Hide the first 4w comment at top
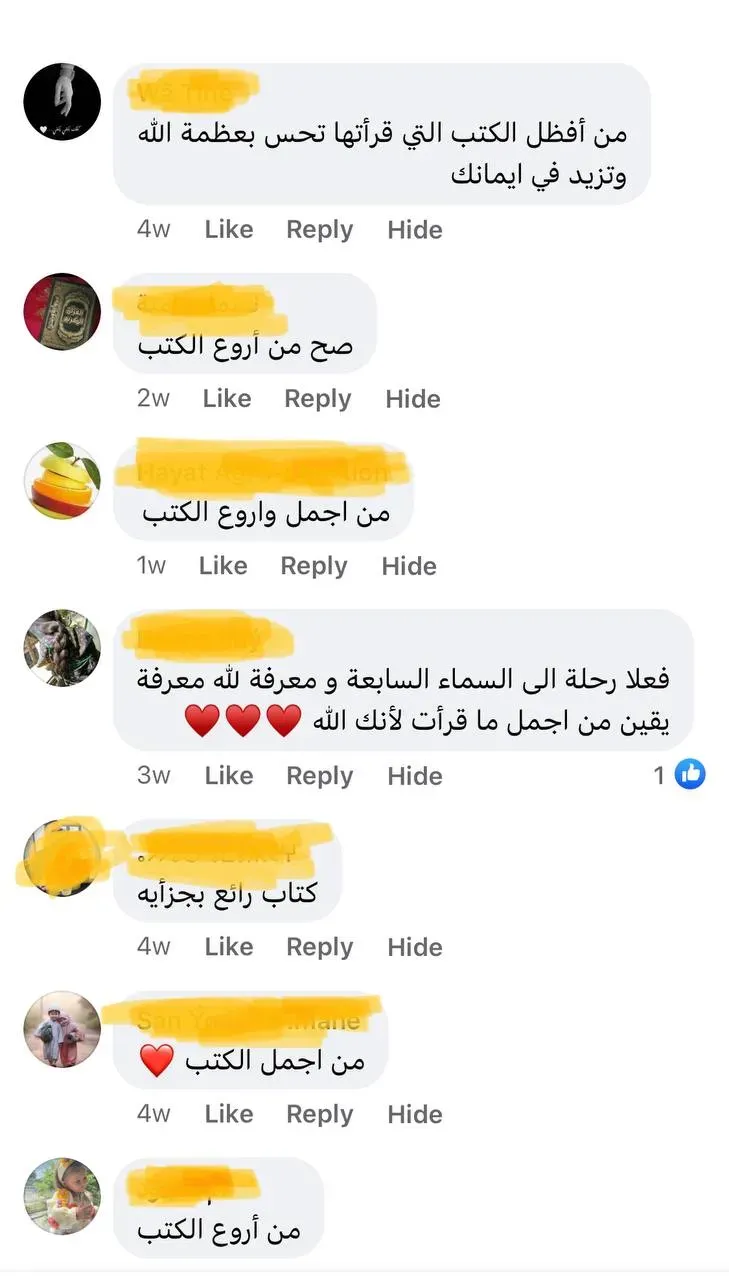This screenshot has width=729, height=1280. (x=415, y=229)
